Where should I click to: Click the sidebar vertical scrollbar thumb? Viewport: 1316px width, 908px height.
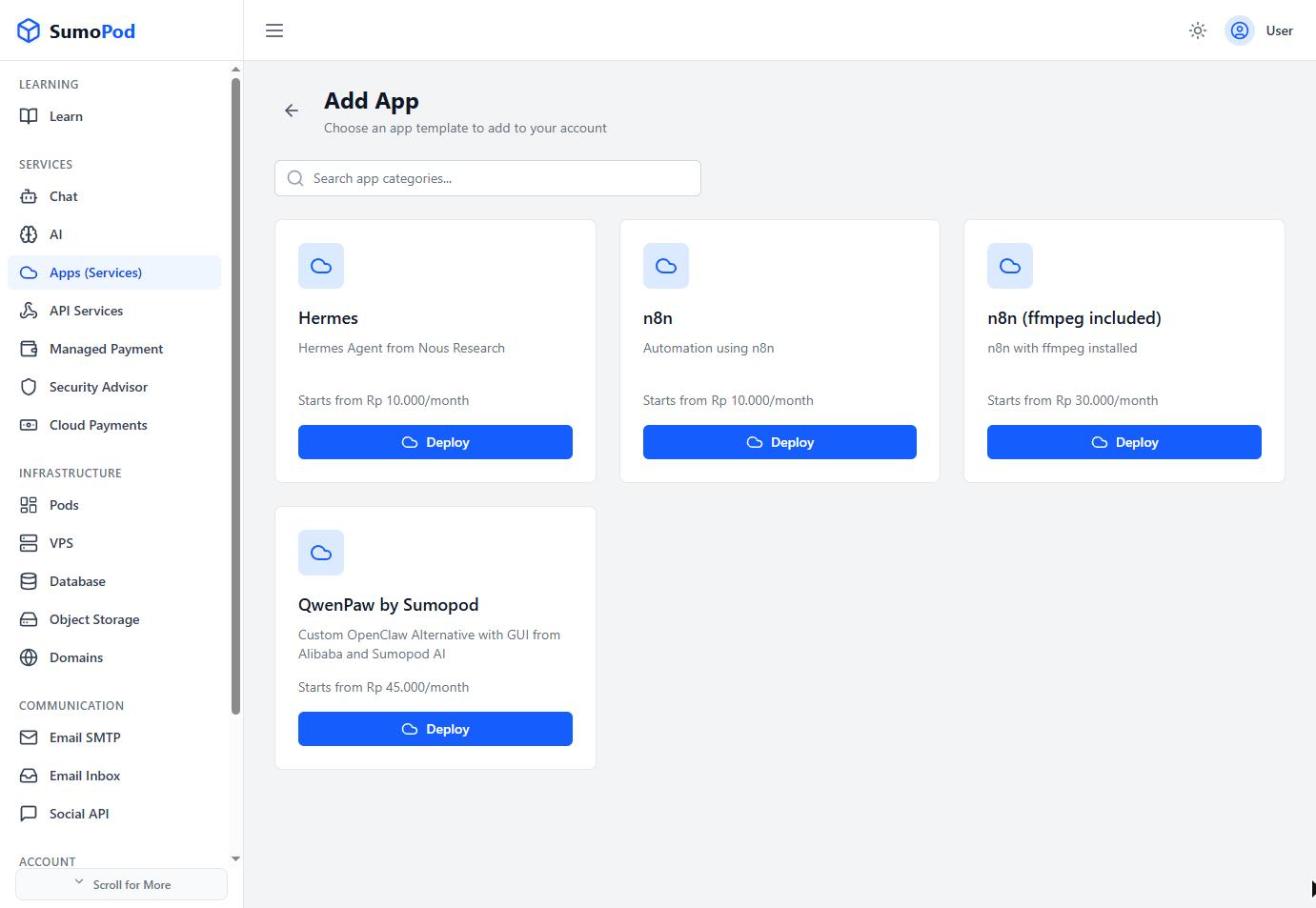point(236,395)
